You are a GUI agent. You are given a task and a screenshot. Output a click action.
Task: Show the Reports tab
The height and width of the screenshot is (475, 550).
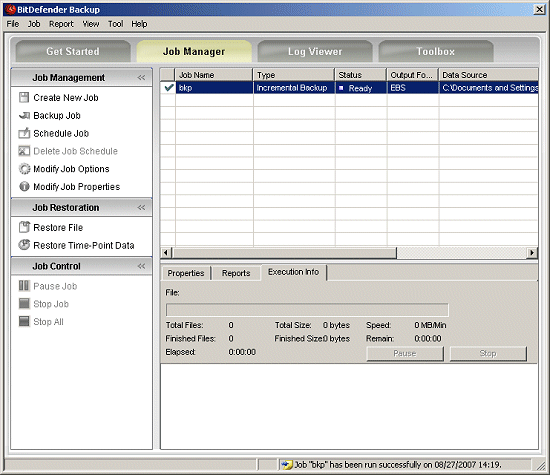click(236, 273)
